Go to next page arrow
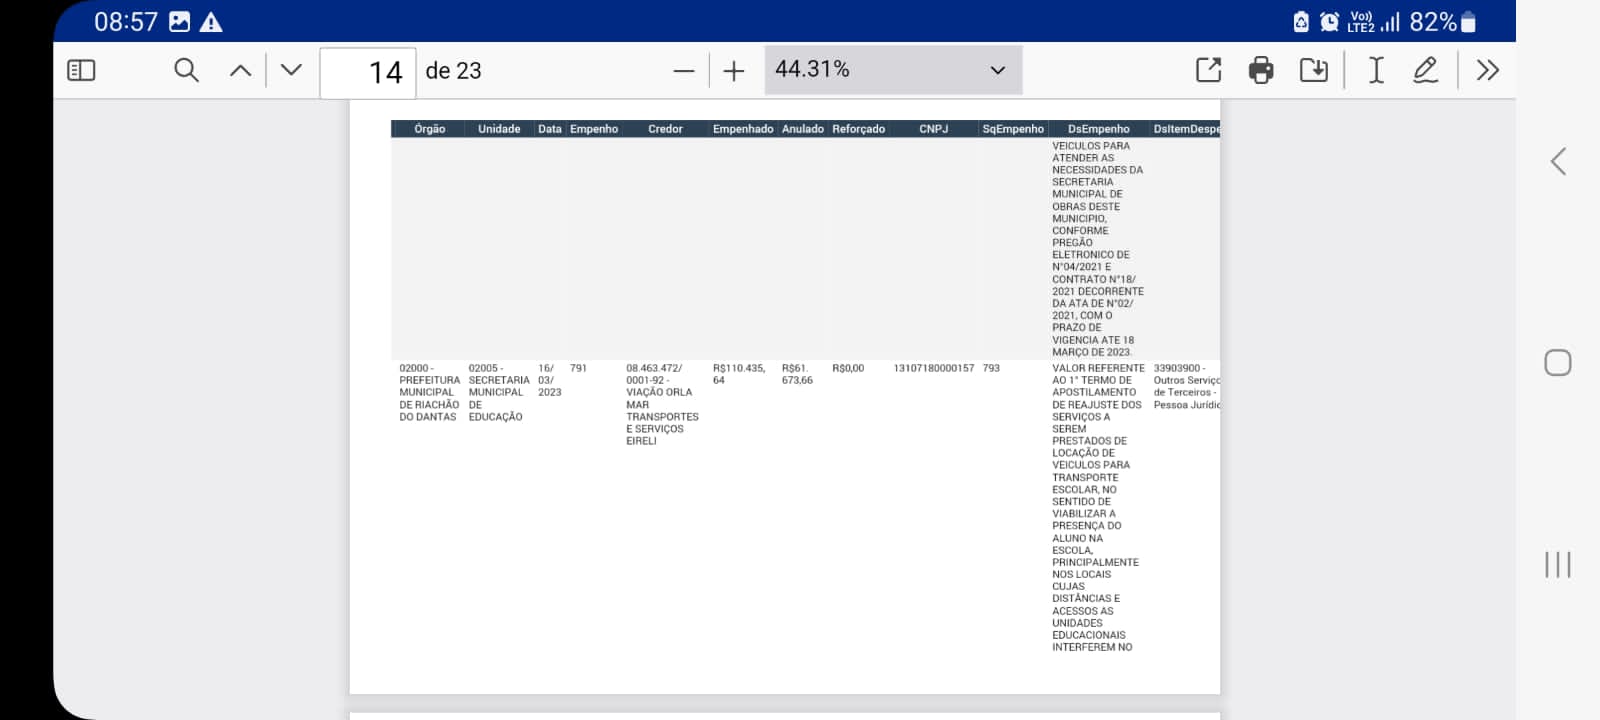 tap(291, 70)
